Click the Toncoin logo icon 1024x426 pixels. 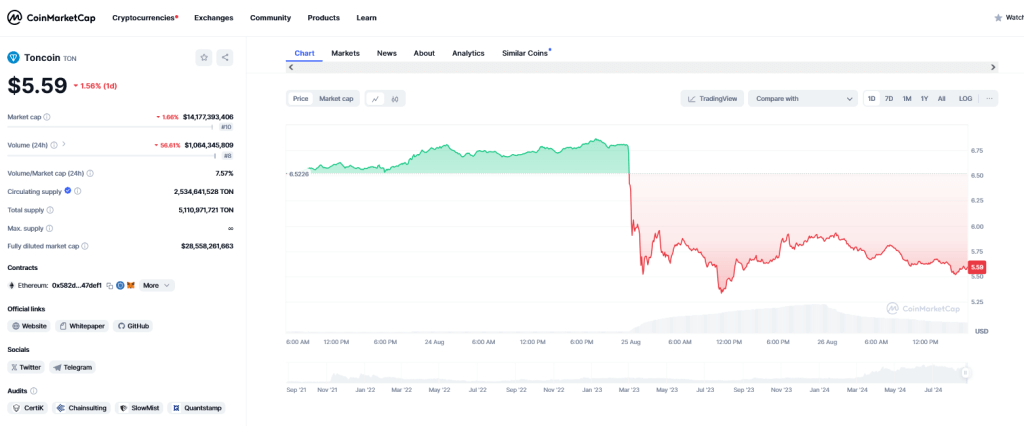[x=13, y=57]
